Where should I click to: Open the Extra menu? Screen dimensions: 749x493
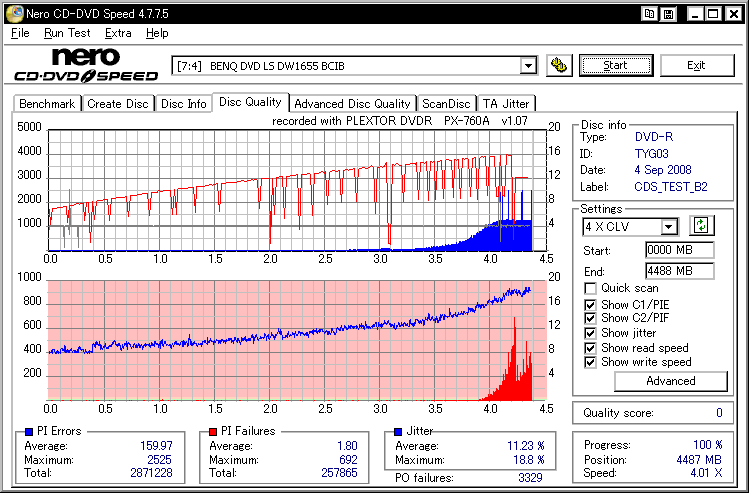tap(118, 33)
